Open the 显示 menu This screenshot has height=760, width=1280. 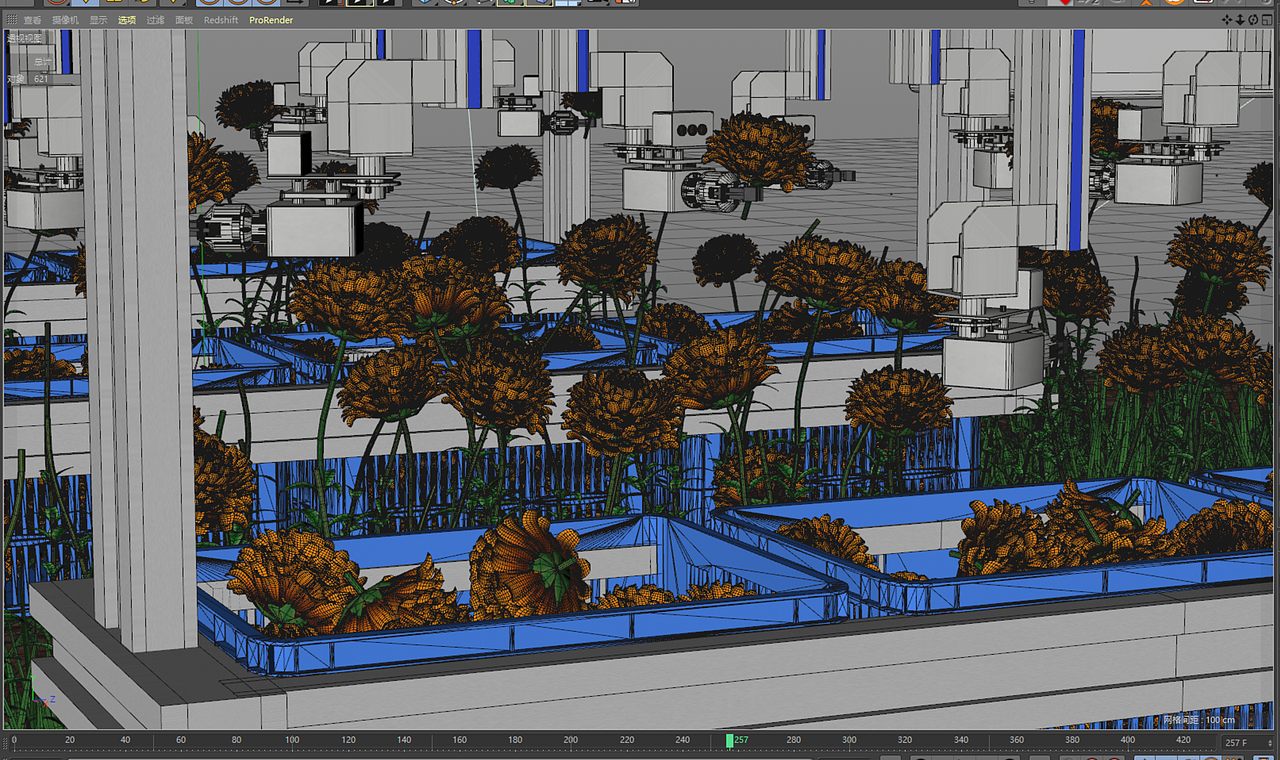pyautogui.click(x=98, y=20)
